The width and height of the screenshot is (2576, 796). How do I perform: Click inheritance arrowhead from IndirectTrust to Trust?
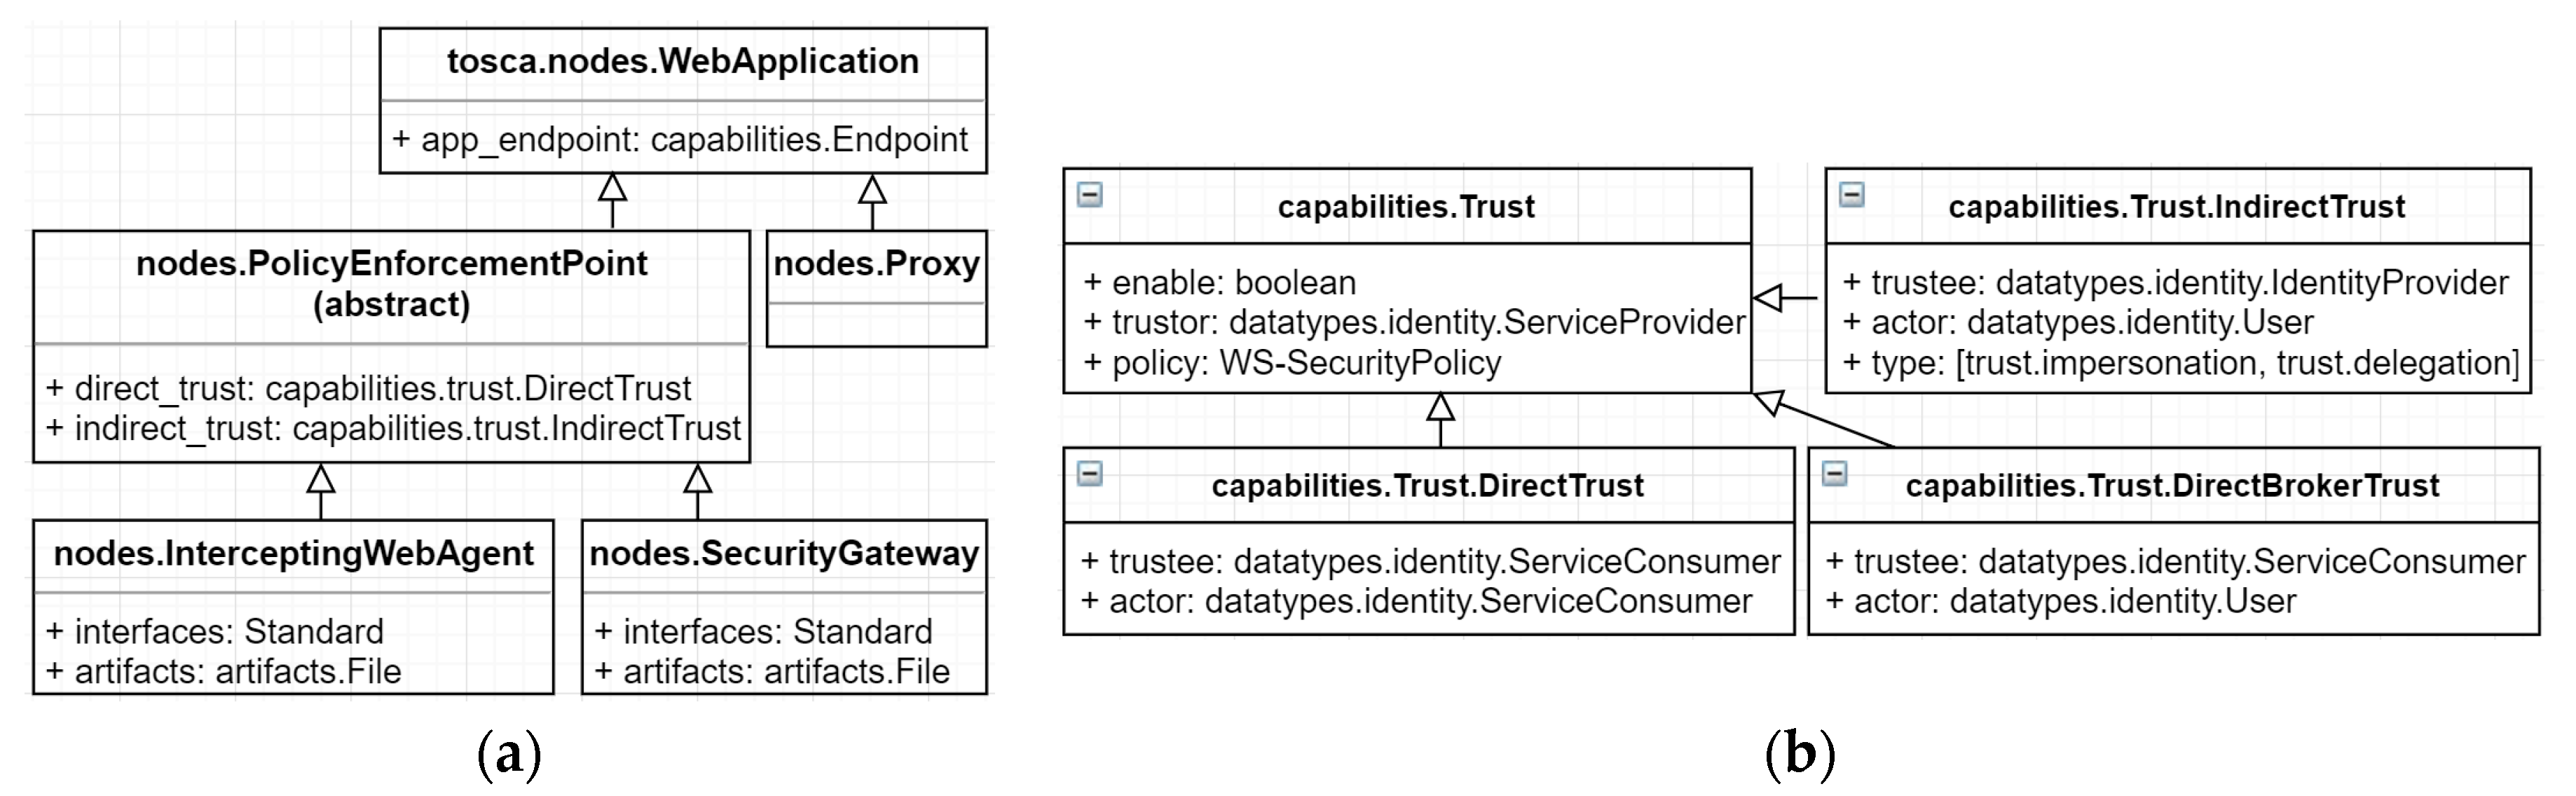coord(1769,298)
